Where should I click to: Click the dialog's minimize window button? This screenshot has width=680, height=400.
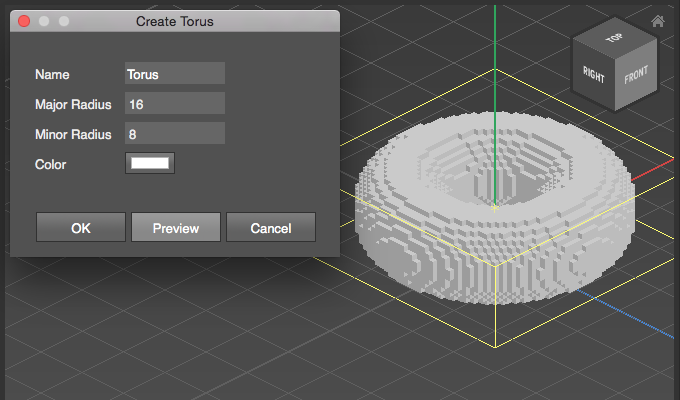click(x=45, y=21)
